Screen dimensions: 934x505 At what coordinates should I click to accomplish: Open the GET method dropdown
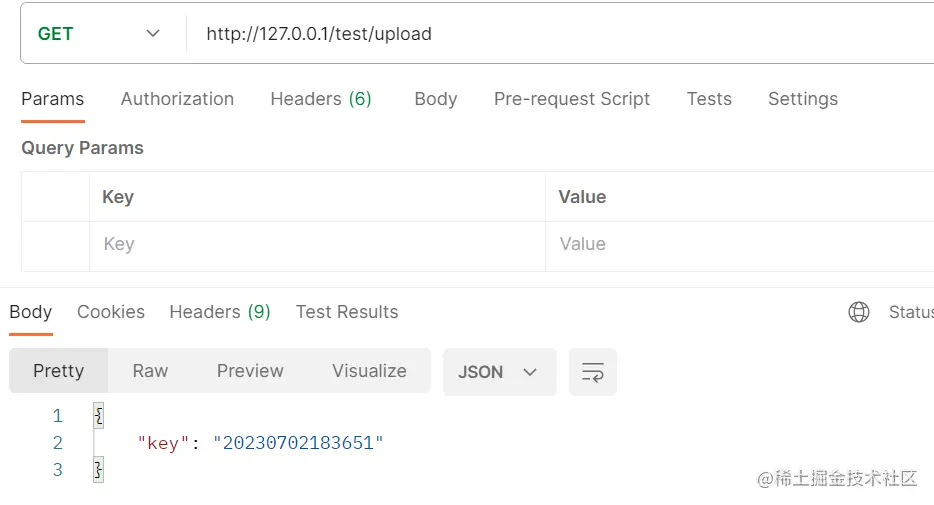pyautogui.click(x=100, y=34)
